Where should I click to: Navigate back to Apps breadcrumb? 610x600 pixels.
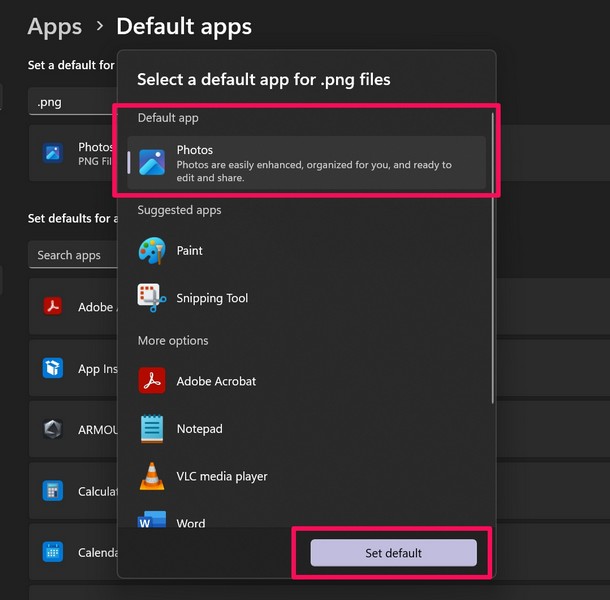click(x=55, y=26)
